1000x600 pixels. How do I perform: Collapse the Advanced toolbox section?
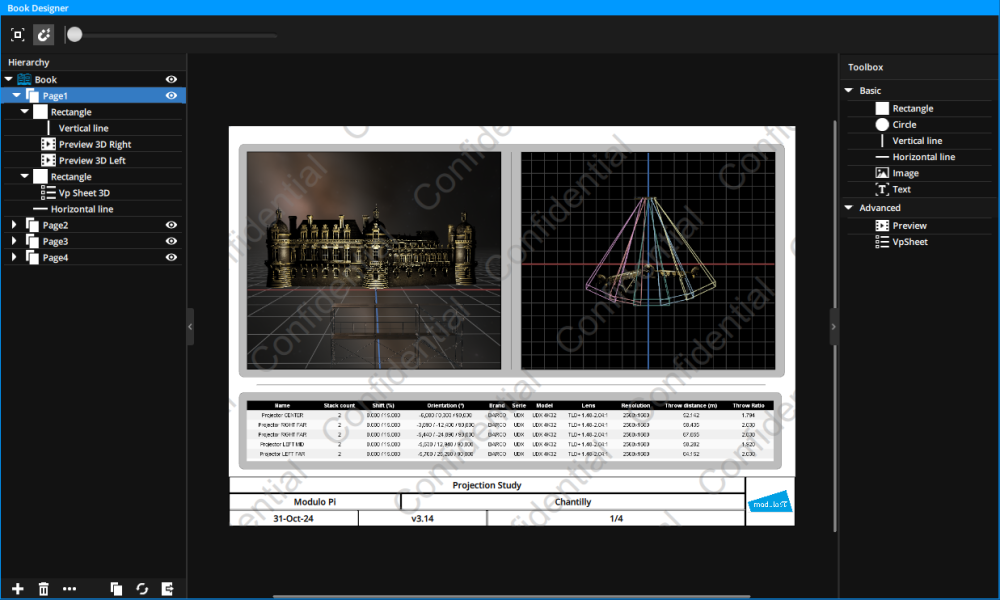click(x=849, y=208)
